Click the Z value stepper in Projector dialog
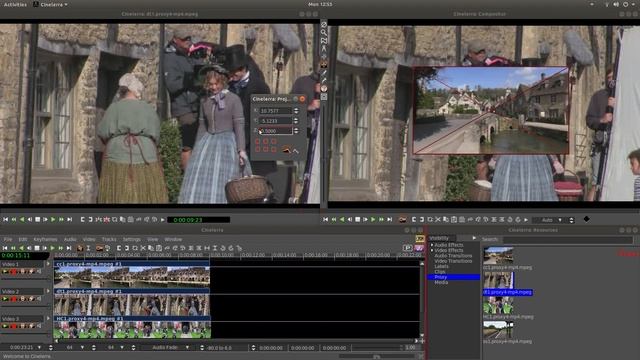 (296, 131)
